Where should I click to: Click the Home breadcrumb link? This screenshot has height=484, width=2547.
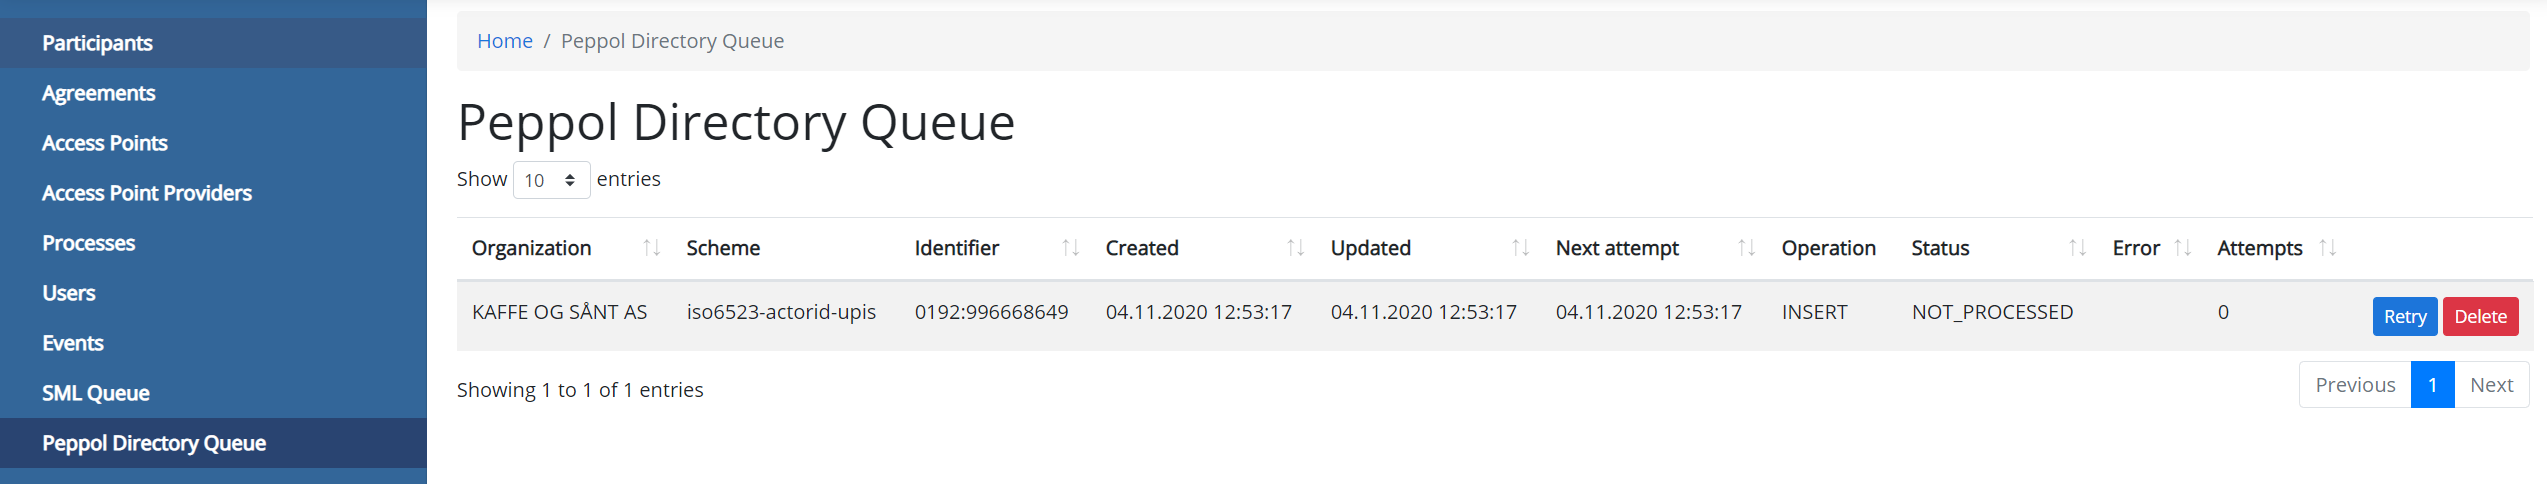[x=505, y=41]
